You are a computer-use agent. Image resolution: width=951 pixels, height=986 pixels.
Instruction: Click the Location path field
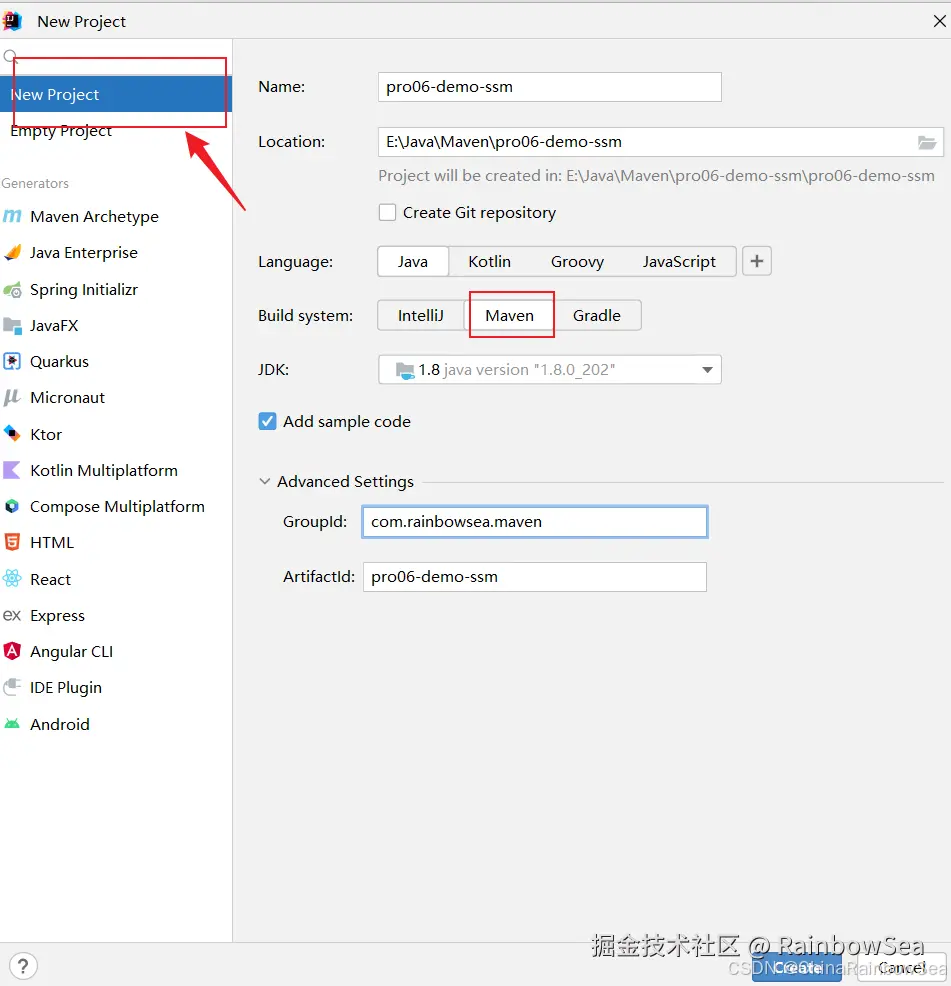[660, 142]
